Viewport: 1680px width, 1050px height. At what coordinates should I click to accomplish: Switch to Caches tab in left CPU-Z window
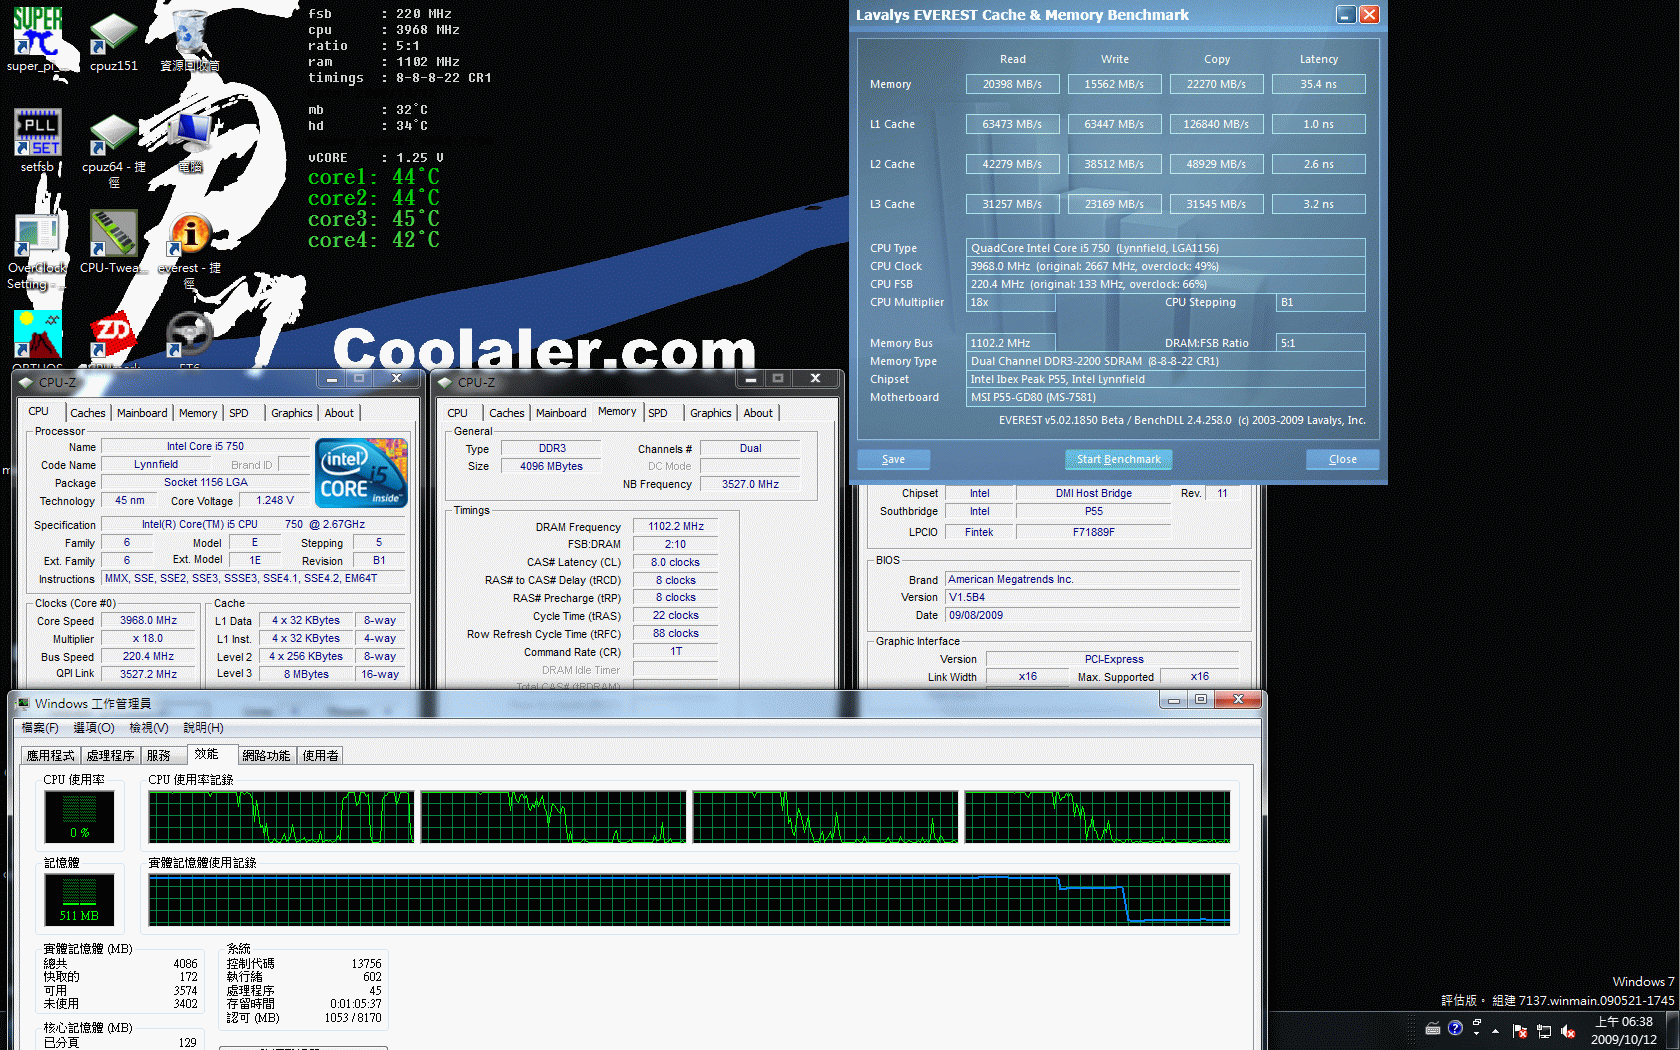[88, 413]
